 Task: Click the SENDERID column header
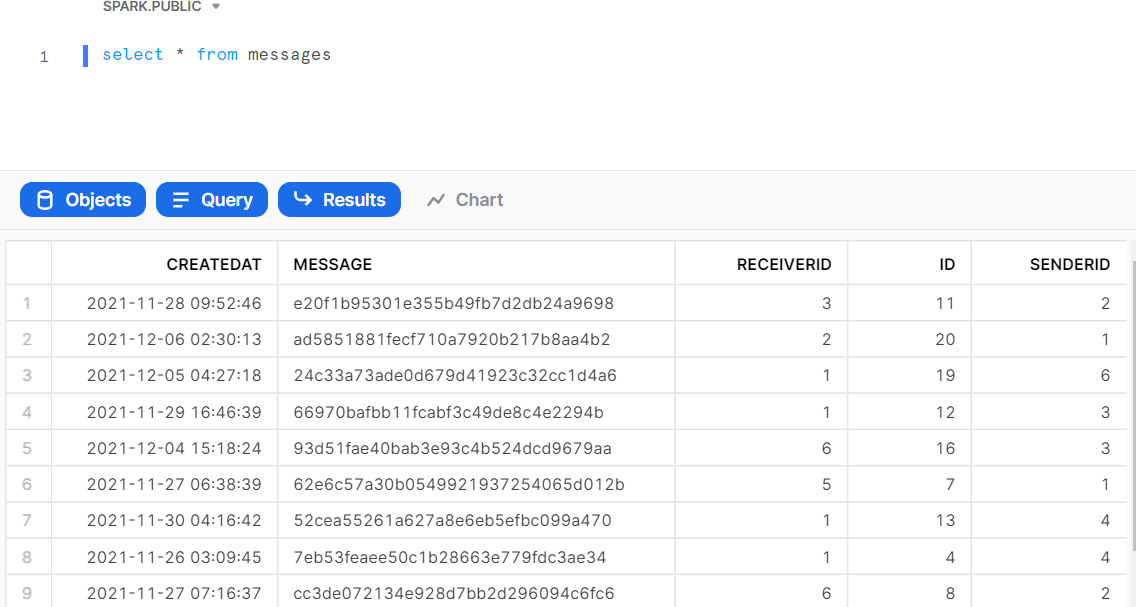click(1049, 264)
